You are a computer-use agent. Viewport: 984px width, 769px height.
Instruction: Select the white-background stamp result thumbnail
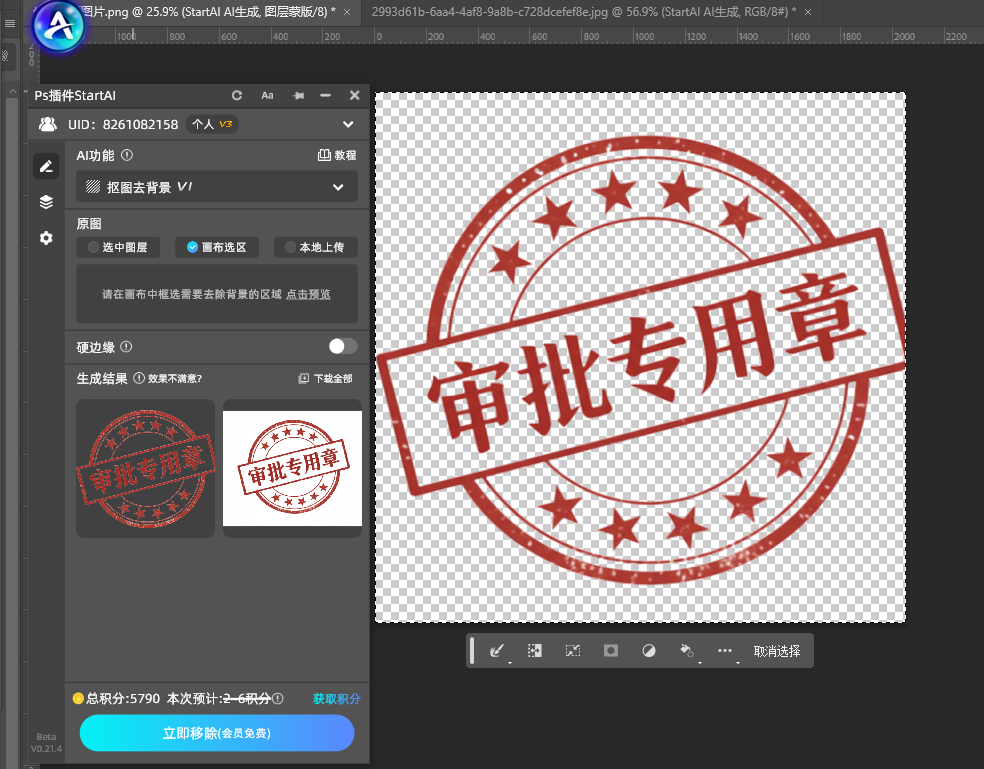[292, 468]
